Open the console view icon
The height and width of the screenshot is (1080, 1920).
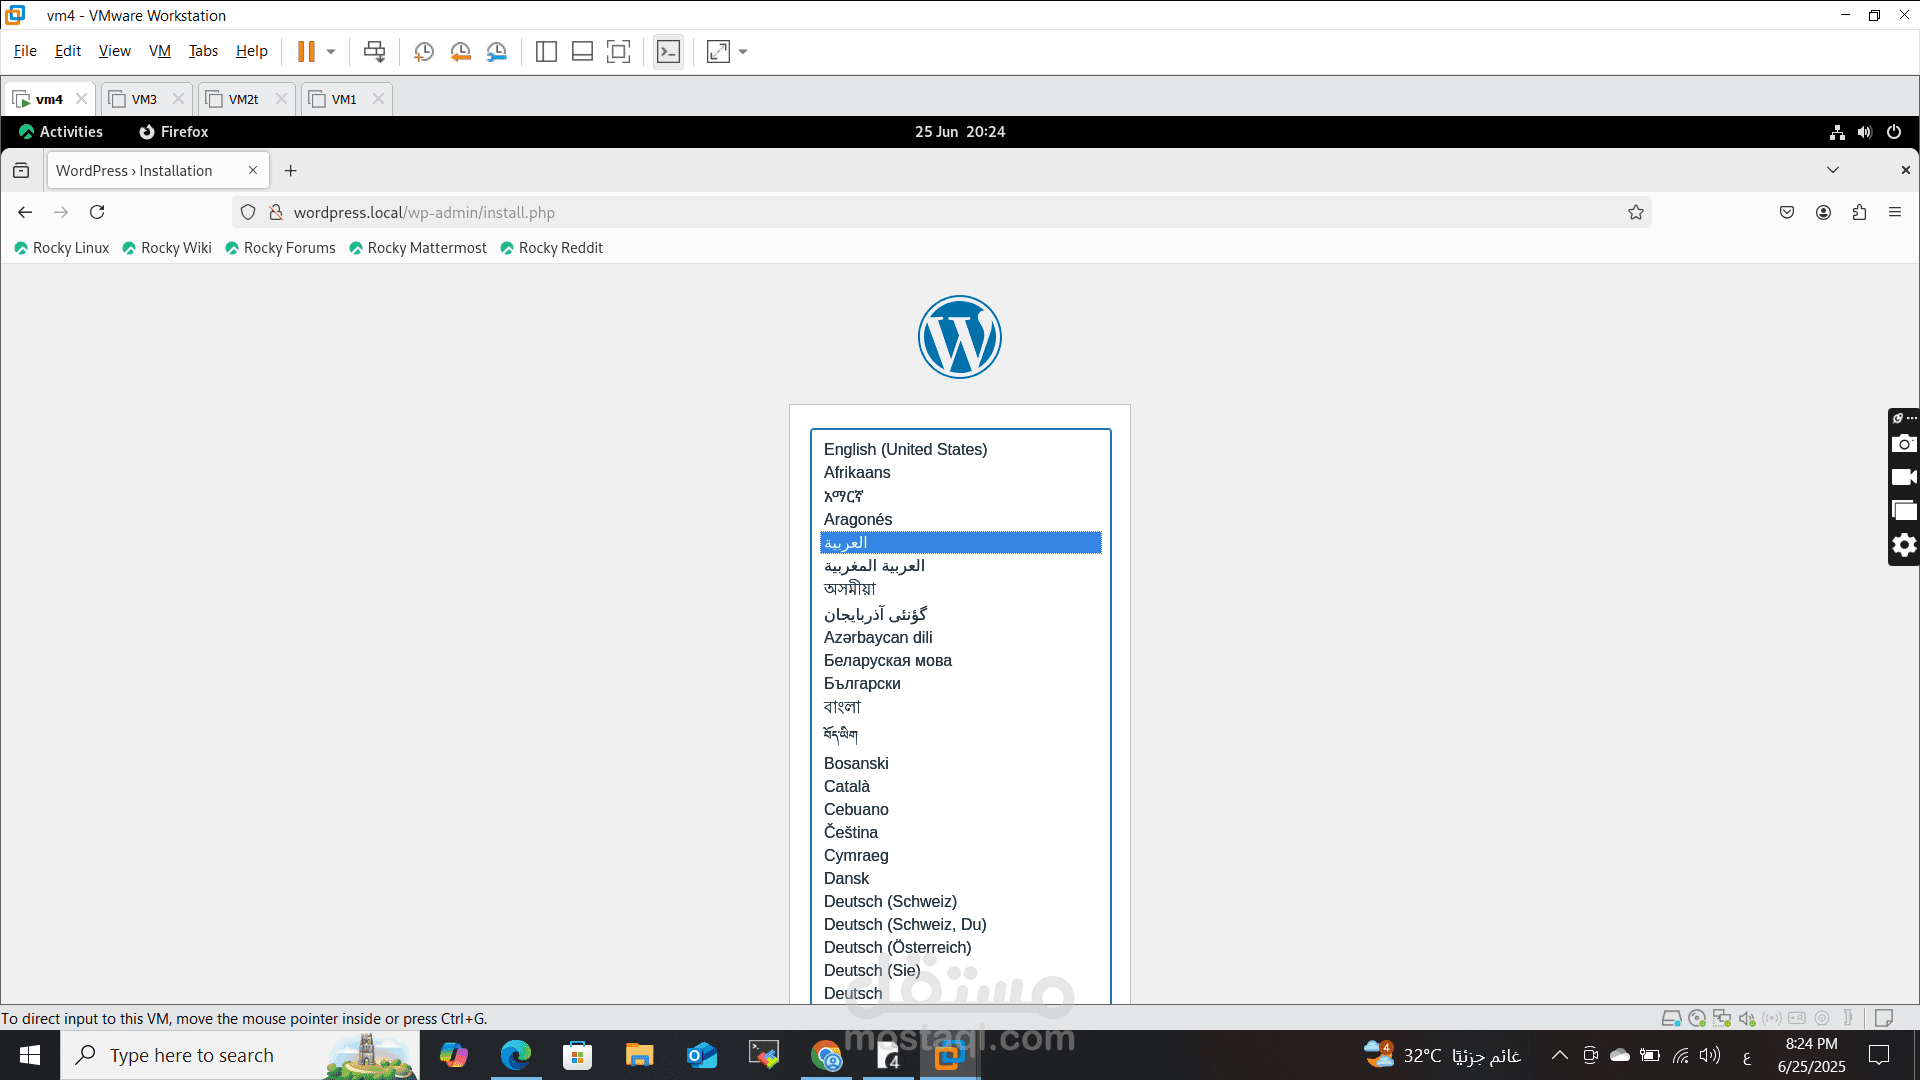[668, 51]
